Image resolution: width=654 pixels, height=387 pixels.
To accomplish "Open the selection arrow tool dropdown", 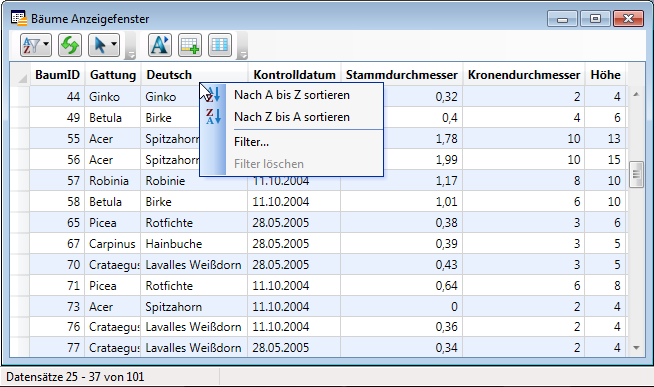I will (114, 44).
